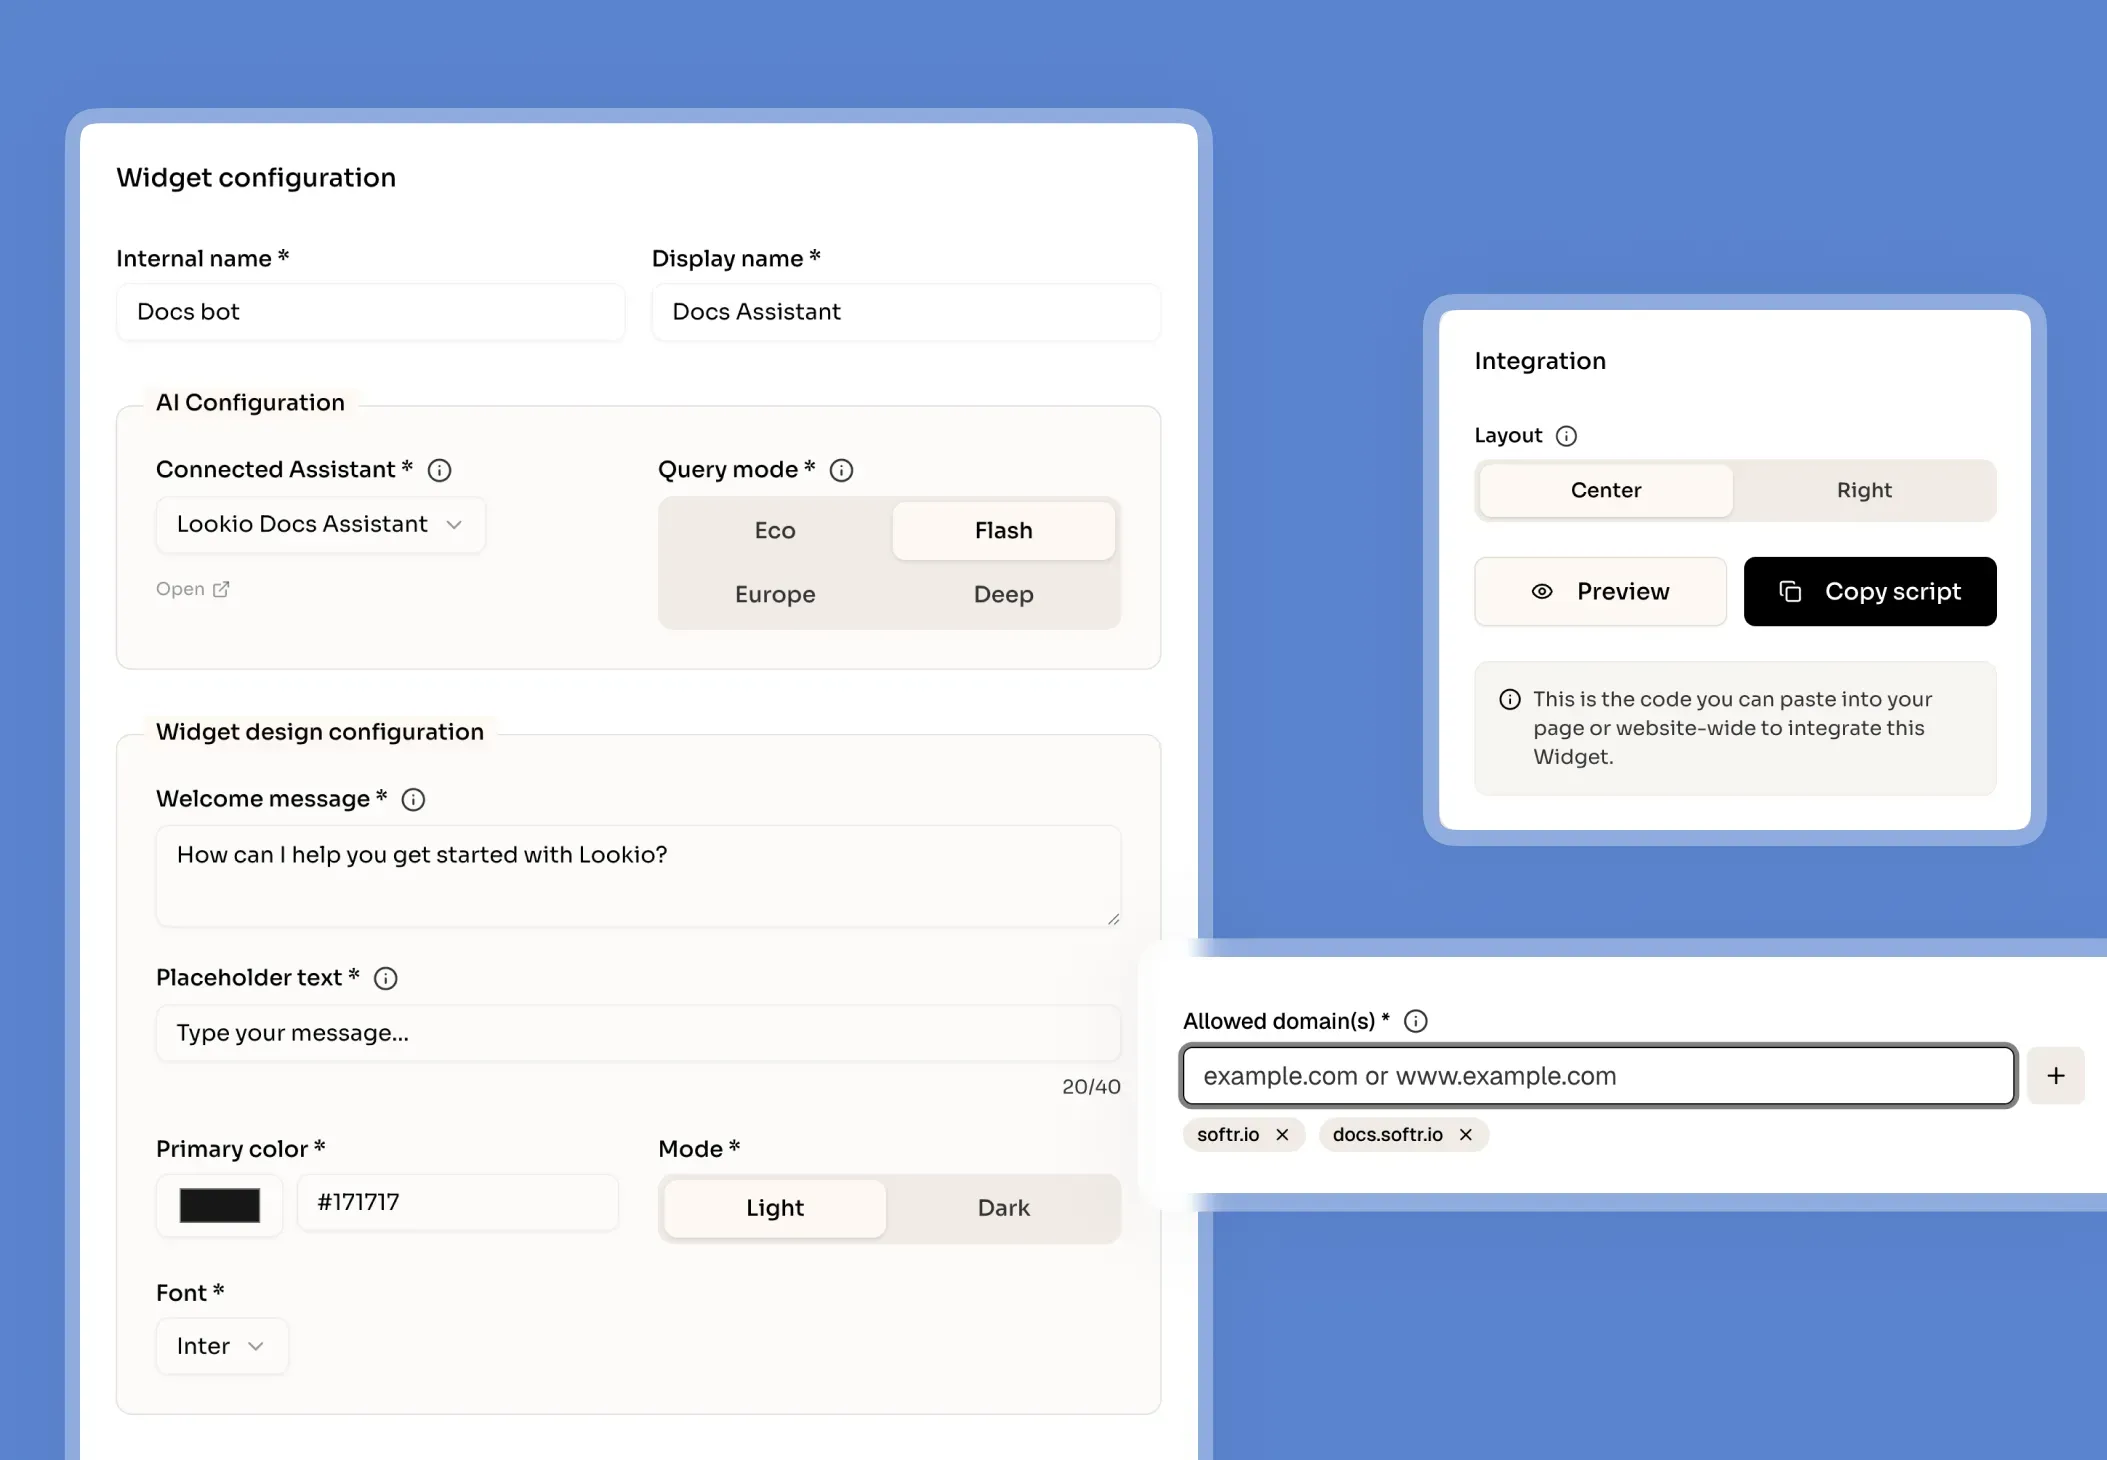Open the assistant via external link icon

(x=221, y=589)
